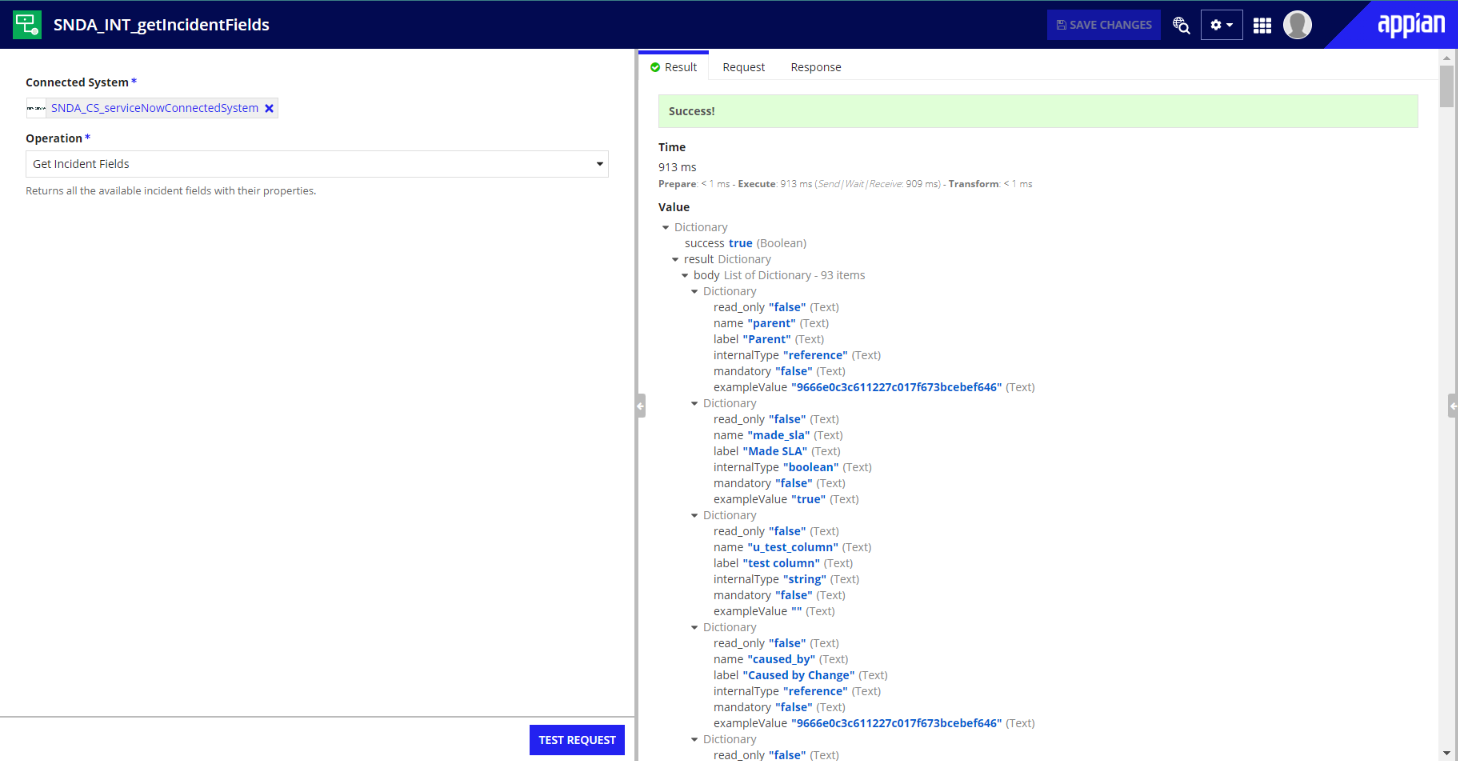Select the label "Caused by Change" row
The width and height of the screenshot is (1458, 761).
tap(800, 675)
